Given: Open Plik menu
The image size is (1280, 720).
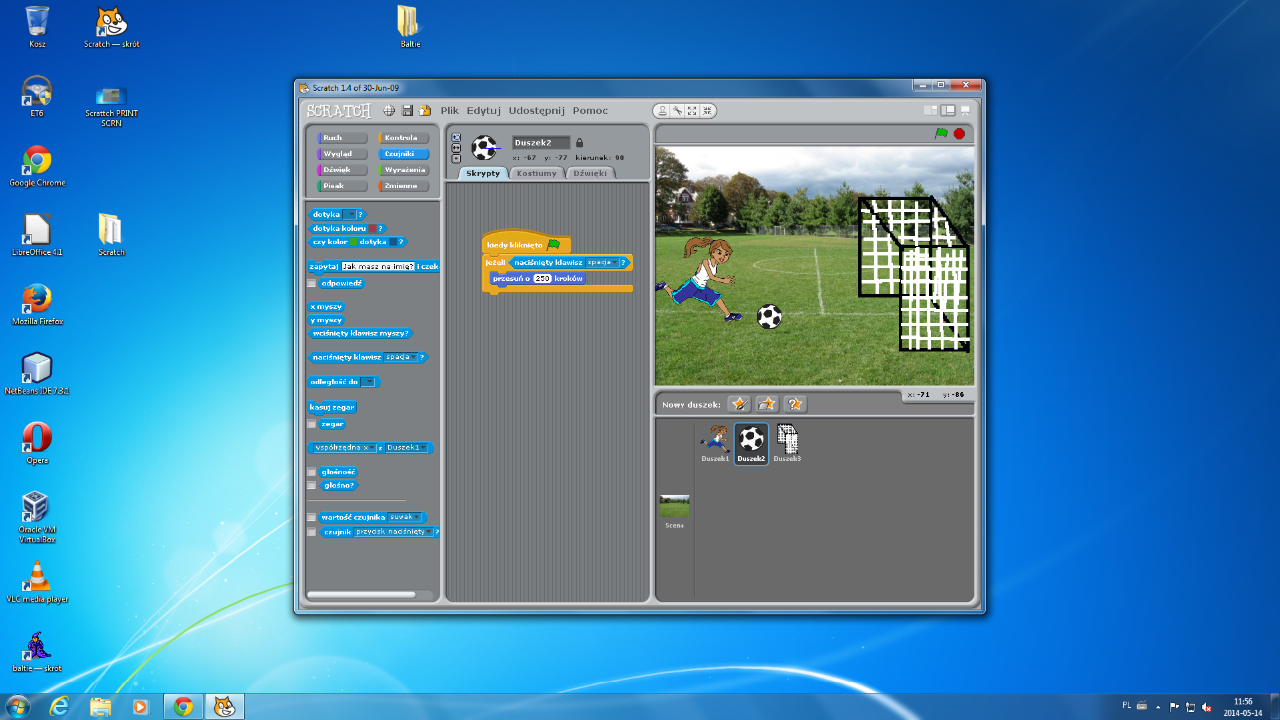Looking at the screenshot, I should coord(450,111).
